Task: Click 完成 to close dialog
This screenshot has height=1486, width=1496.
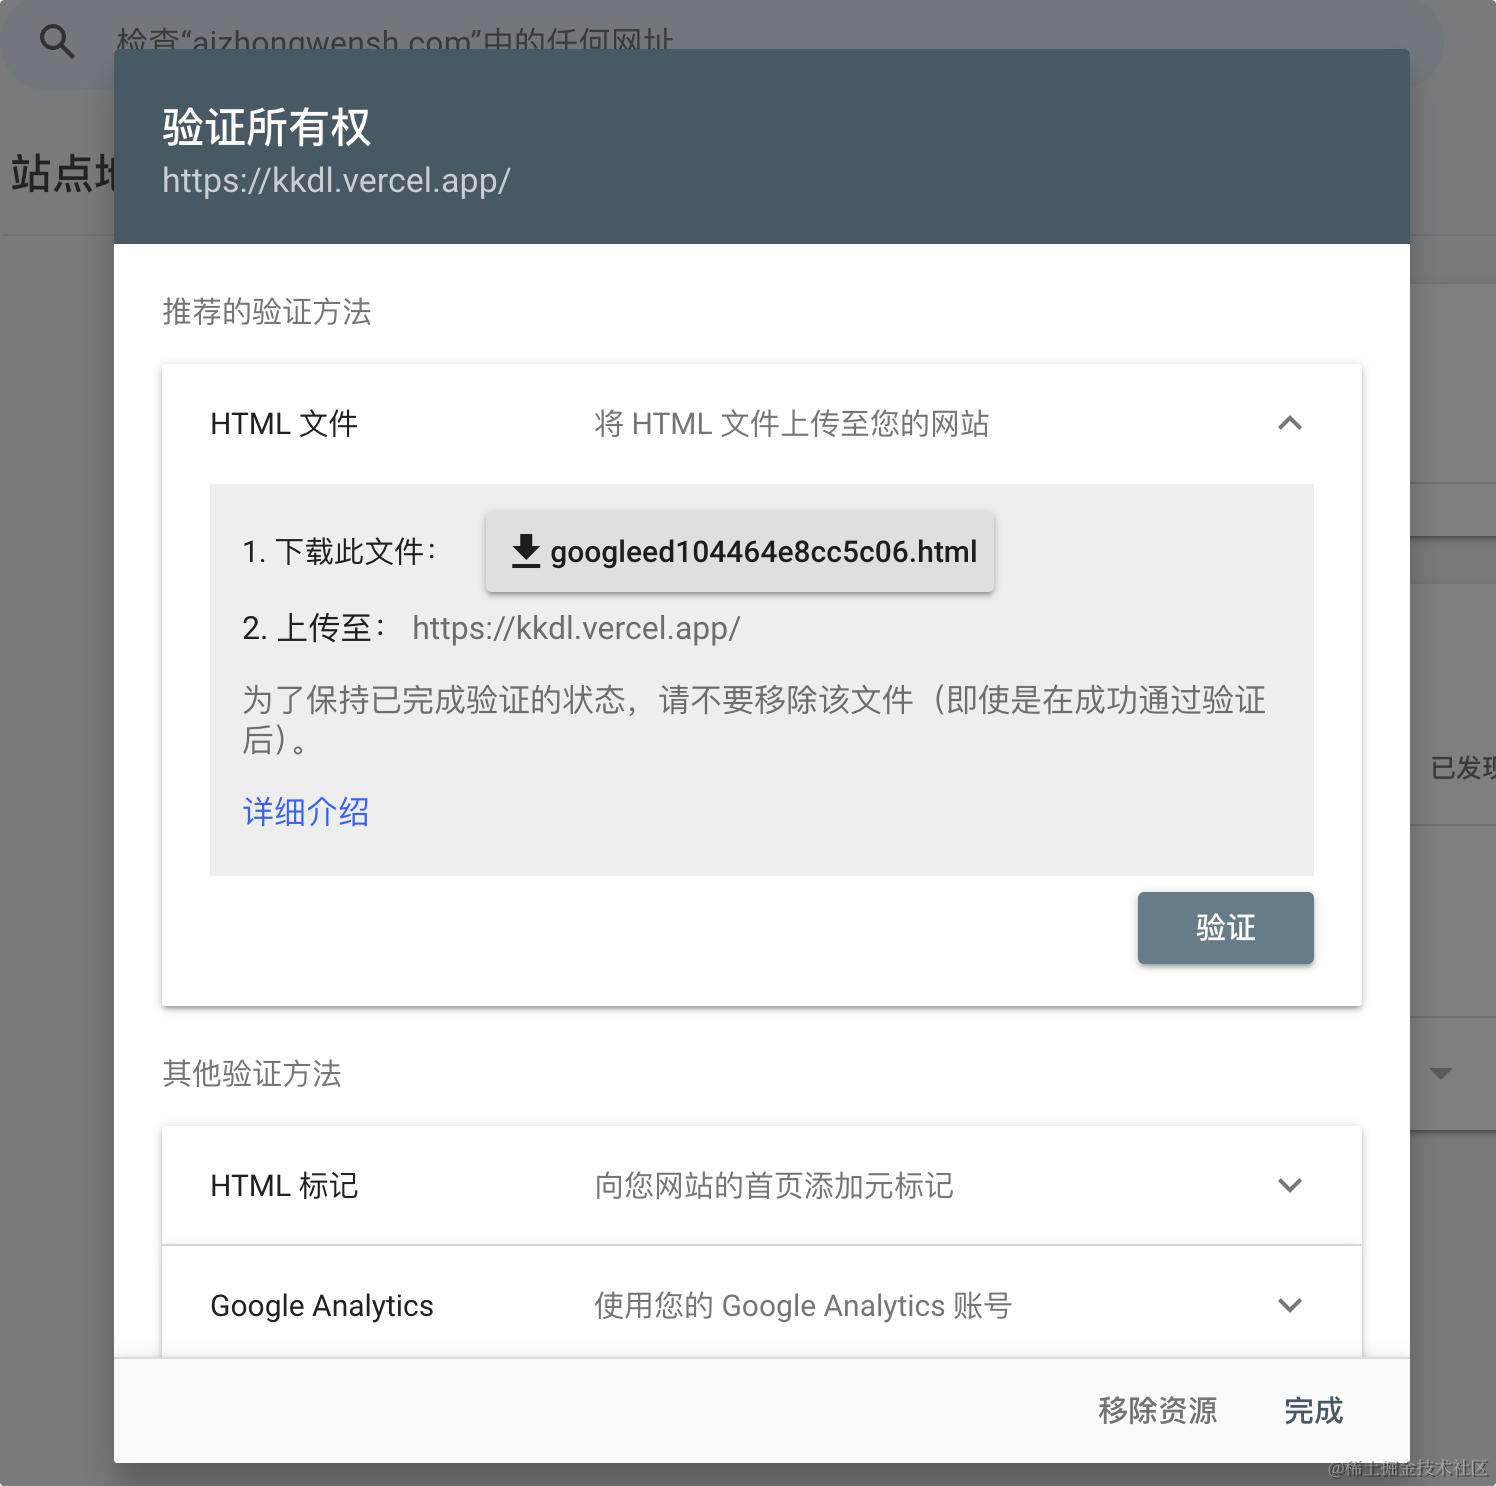Action: [x=1313, y=1410]
